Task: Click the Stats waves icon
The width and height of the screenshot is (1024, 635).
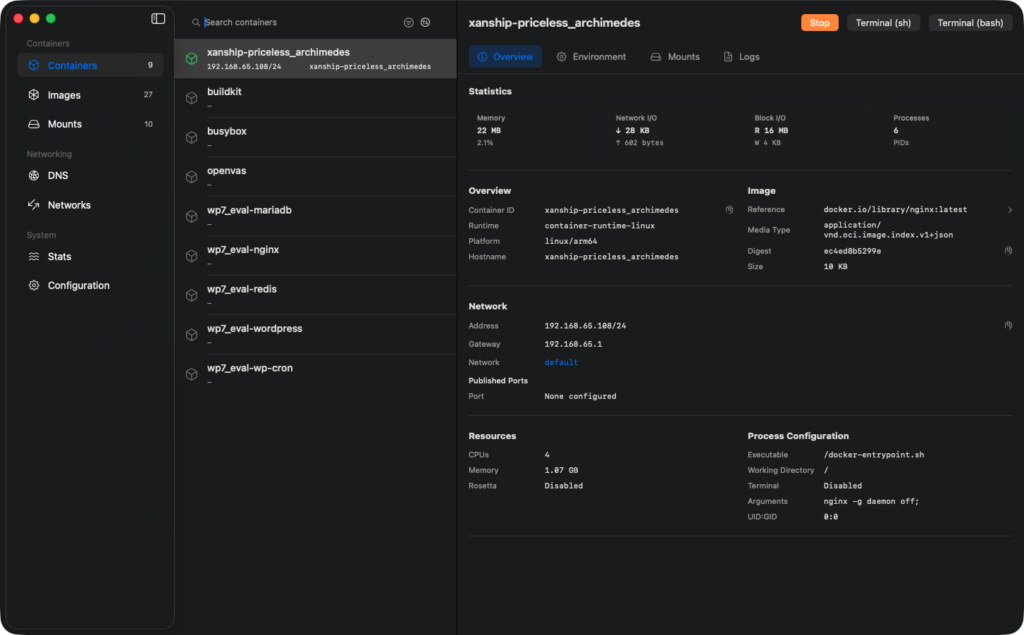Action: tap(34, 256)
